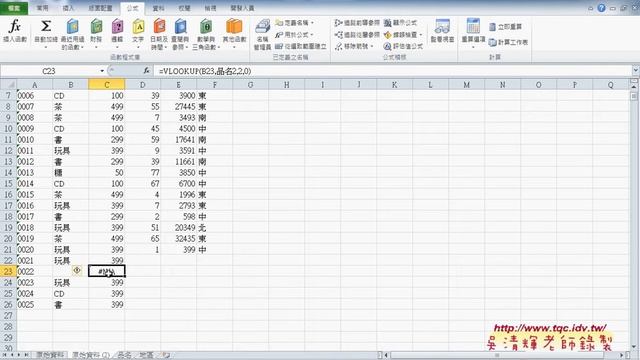640x360 pixels.
Task: Click the VLOOKUP formula in formula bar
Action: click(205, 71)
